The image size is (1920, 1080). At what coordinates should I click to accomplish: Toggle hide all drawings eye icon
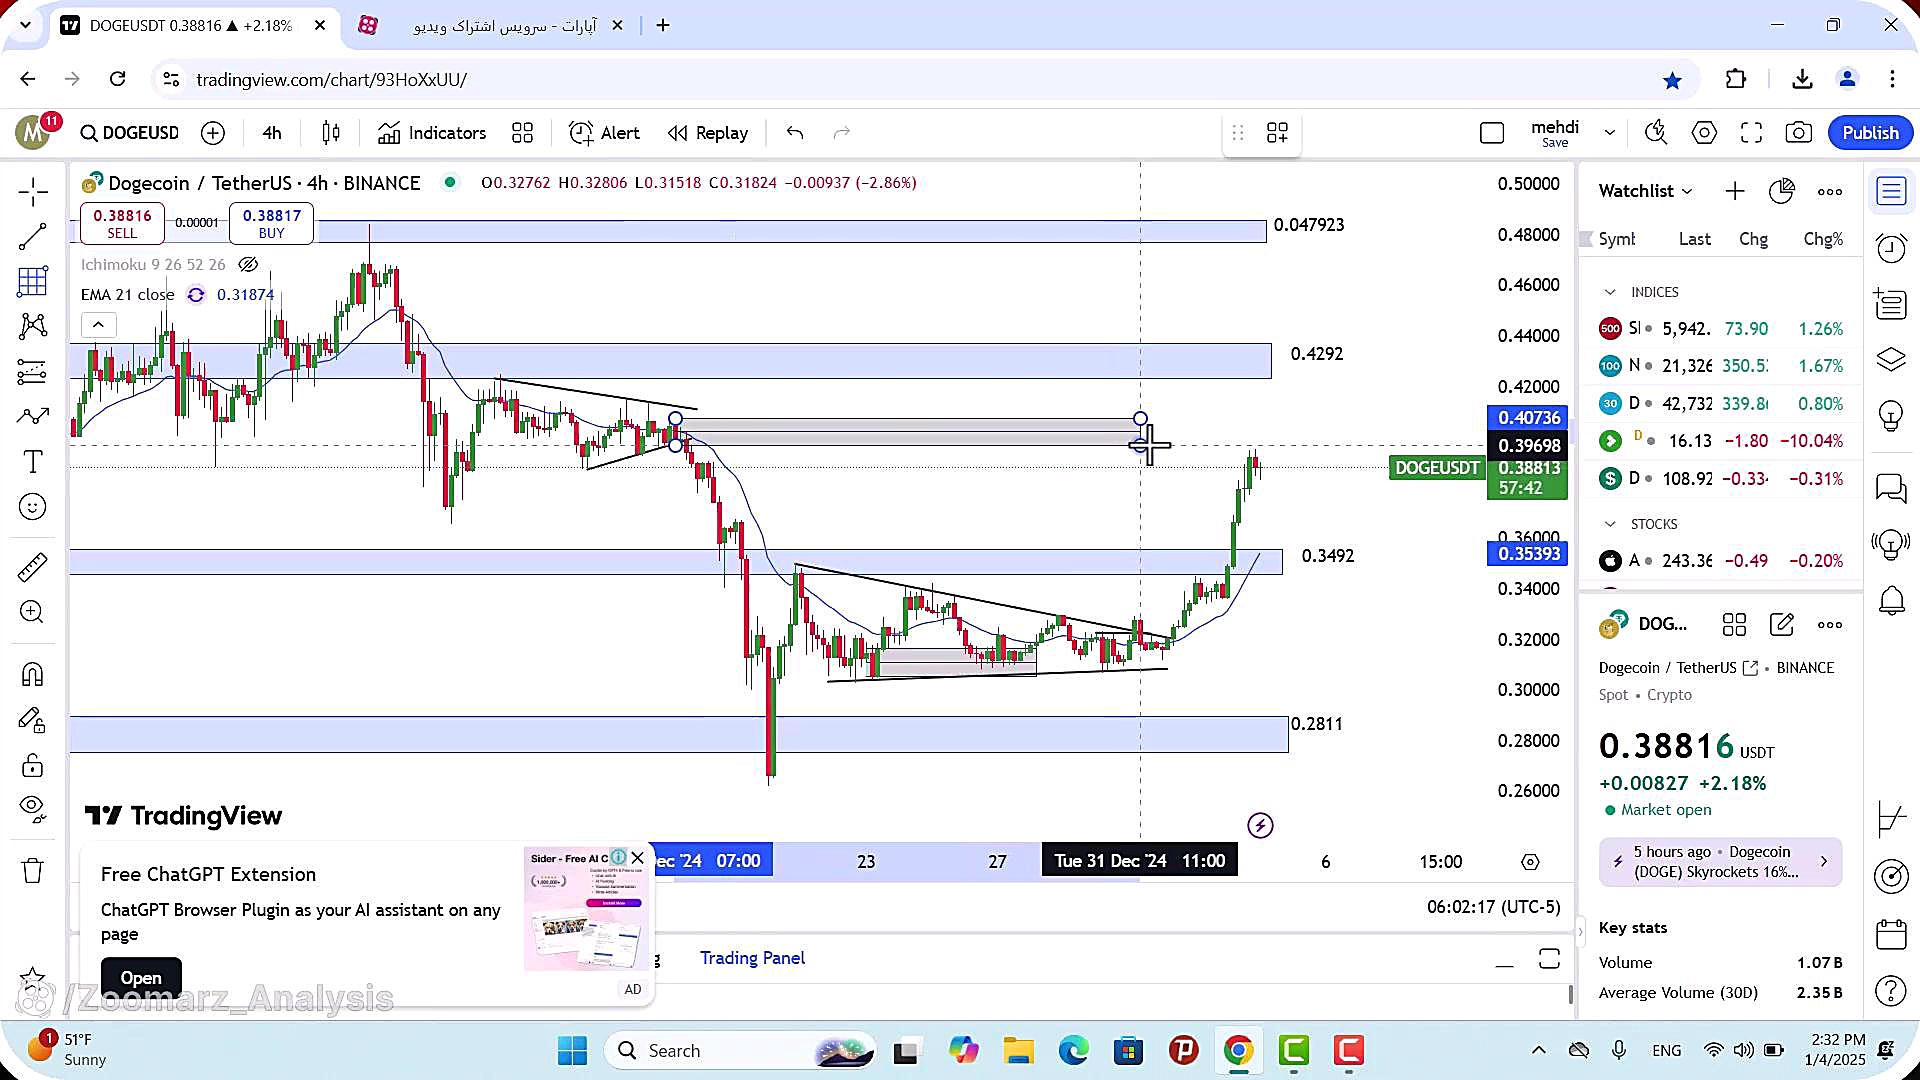32,808
